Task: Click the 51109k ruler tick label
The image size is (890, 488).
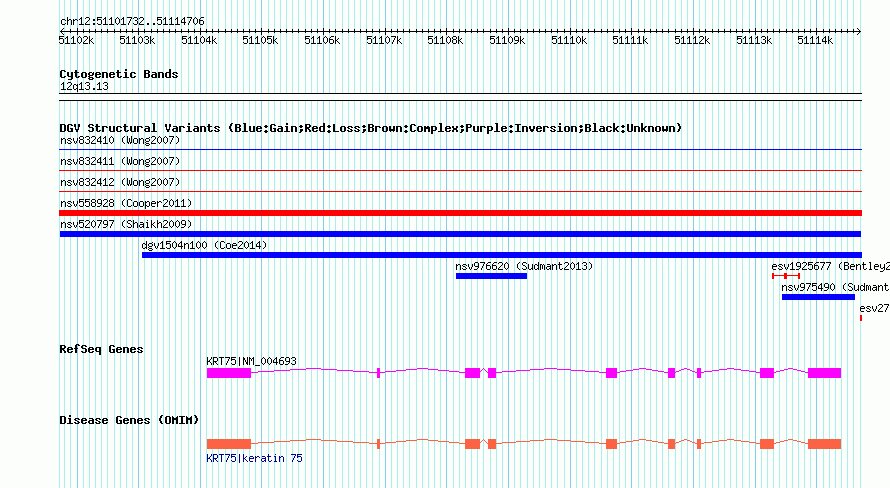Action: (507, 40)
